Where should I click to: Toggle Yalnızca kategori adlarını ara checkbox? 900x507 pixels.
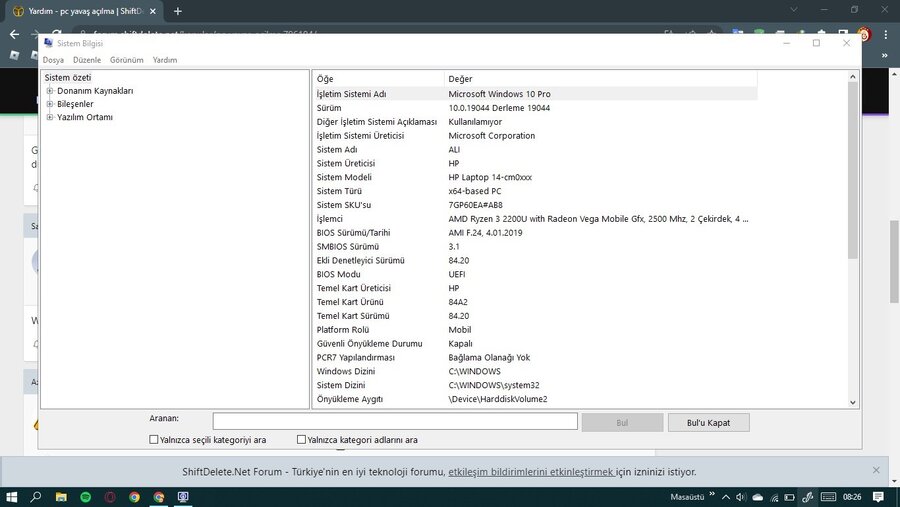coord(301,440)
